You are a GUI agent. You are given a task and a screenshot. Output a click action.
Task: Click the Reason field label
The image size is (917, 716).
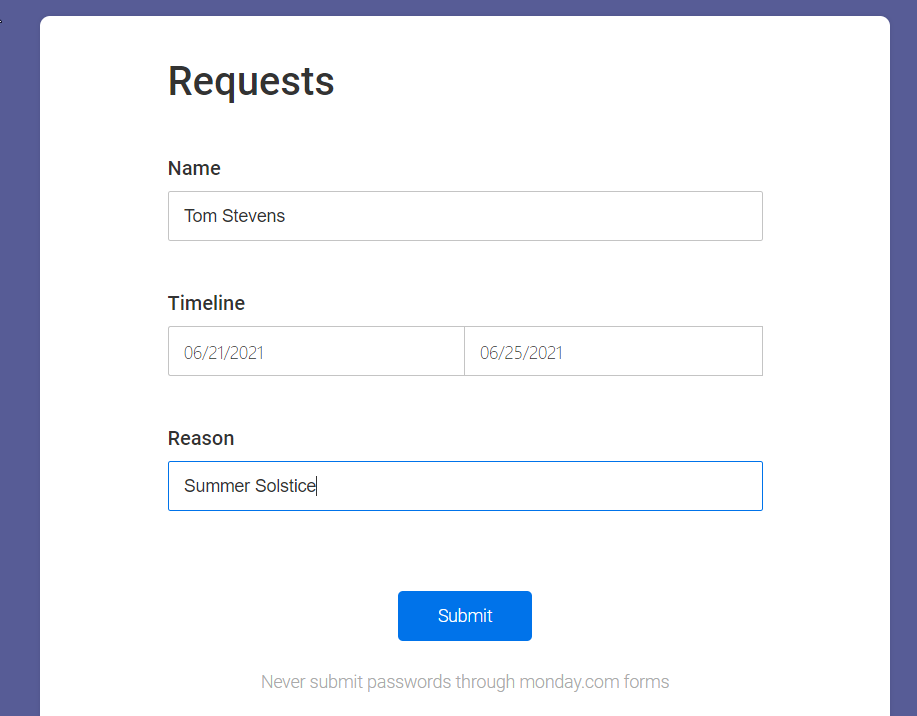click(x=201, y=438)
